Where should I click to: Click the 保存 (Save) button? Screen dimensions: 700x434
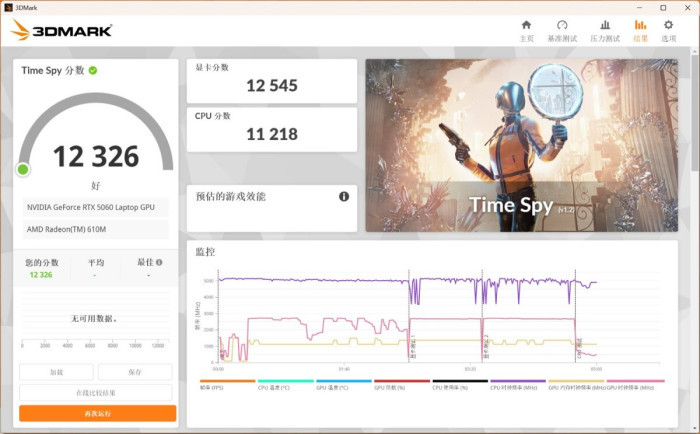[x=135, y=372]
